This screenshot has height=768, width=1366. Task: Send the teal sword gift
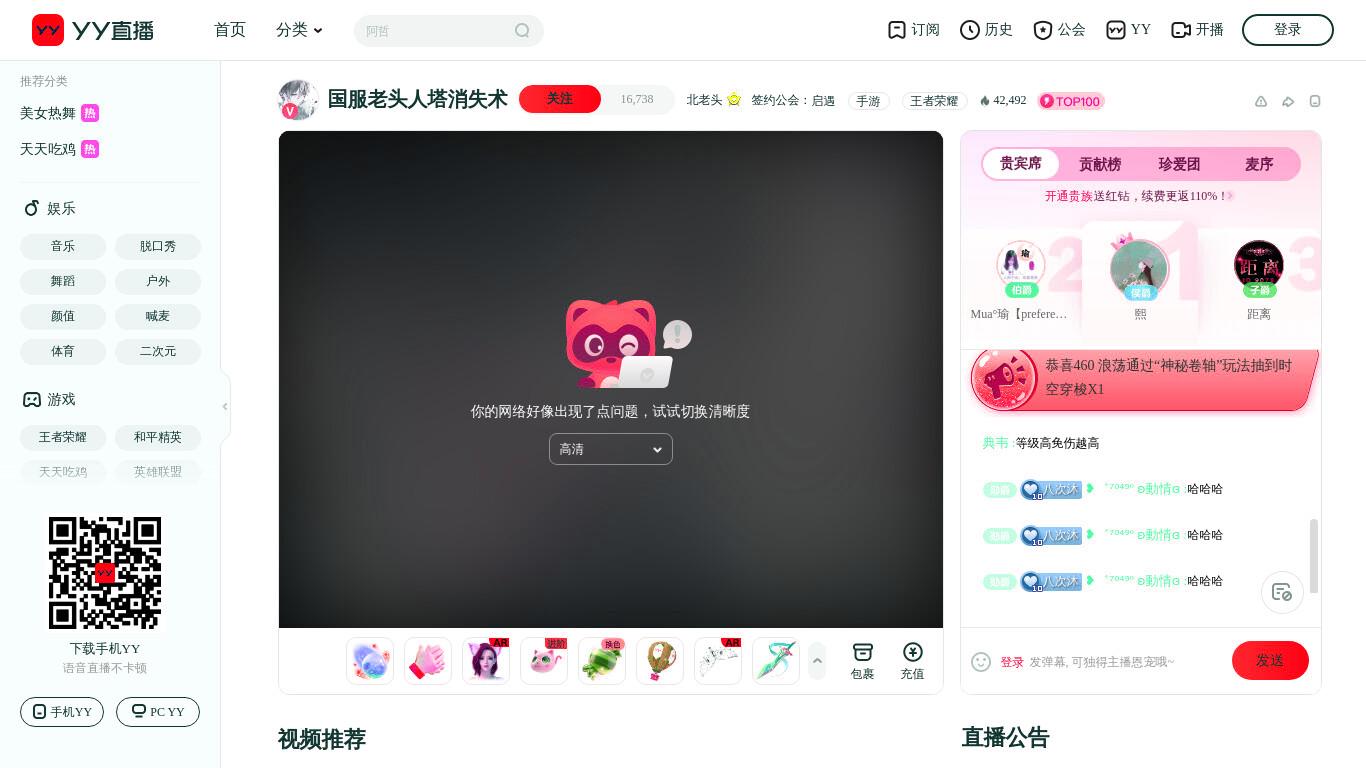[776, 661]
